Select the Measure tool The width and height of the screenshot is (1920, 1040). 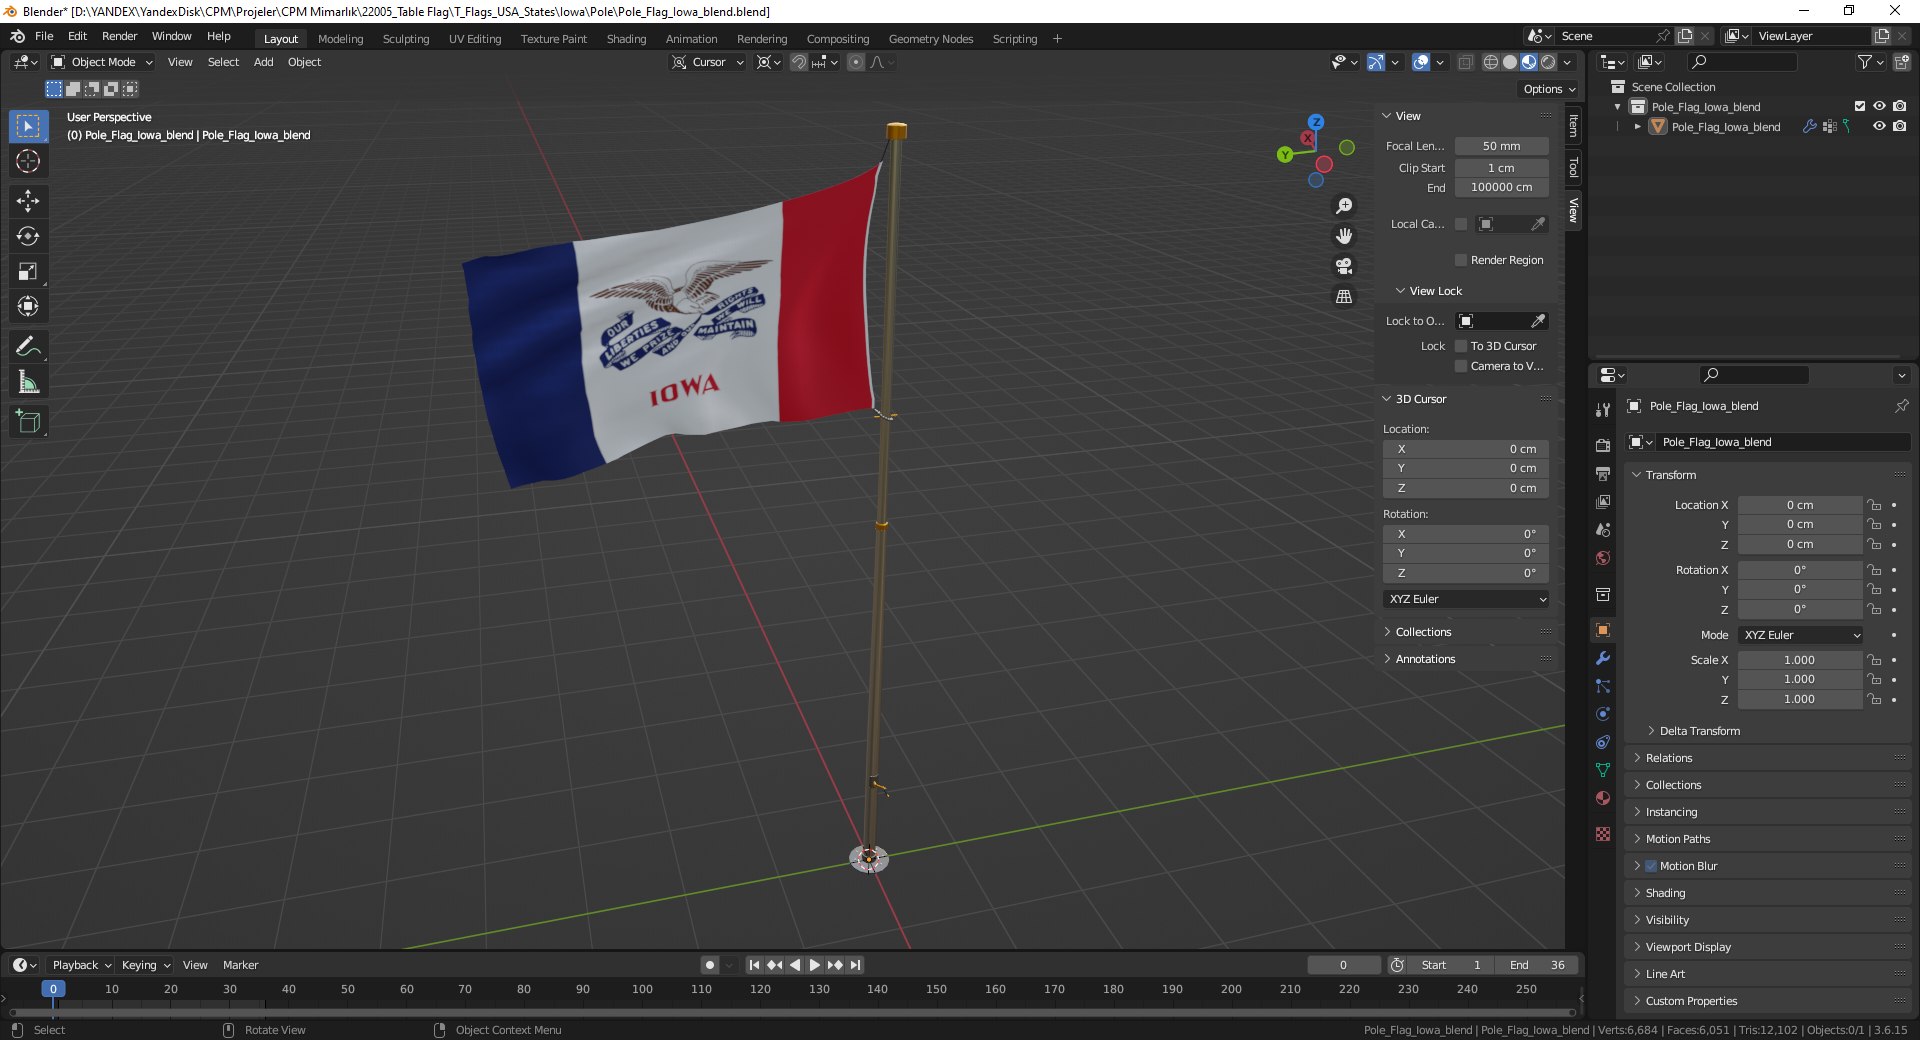coord(28,382)
